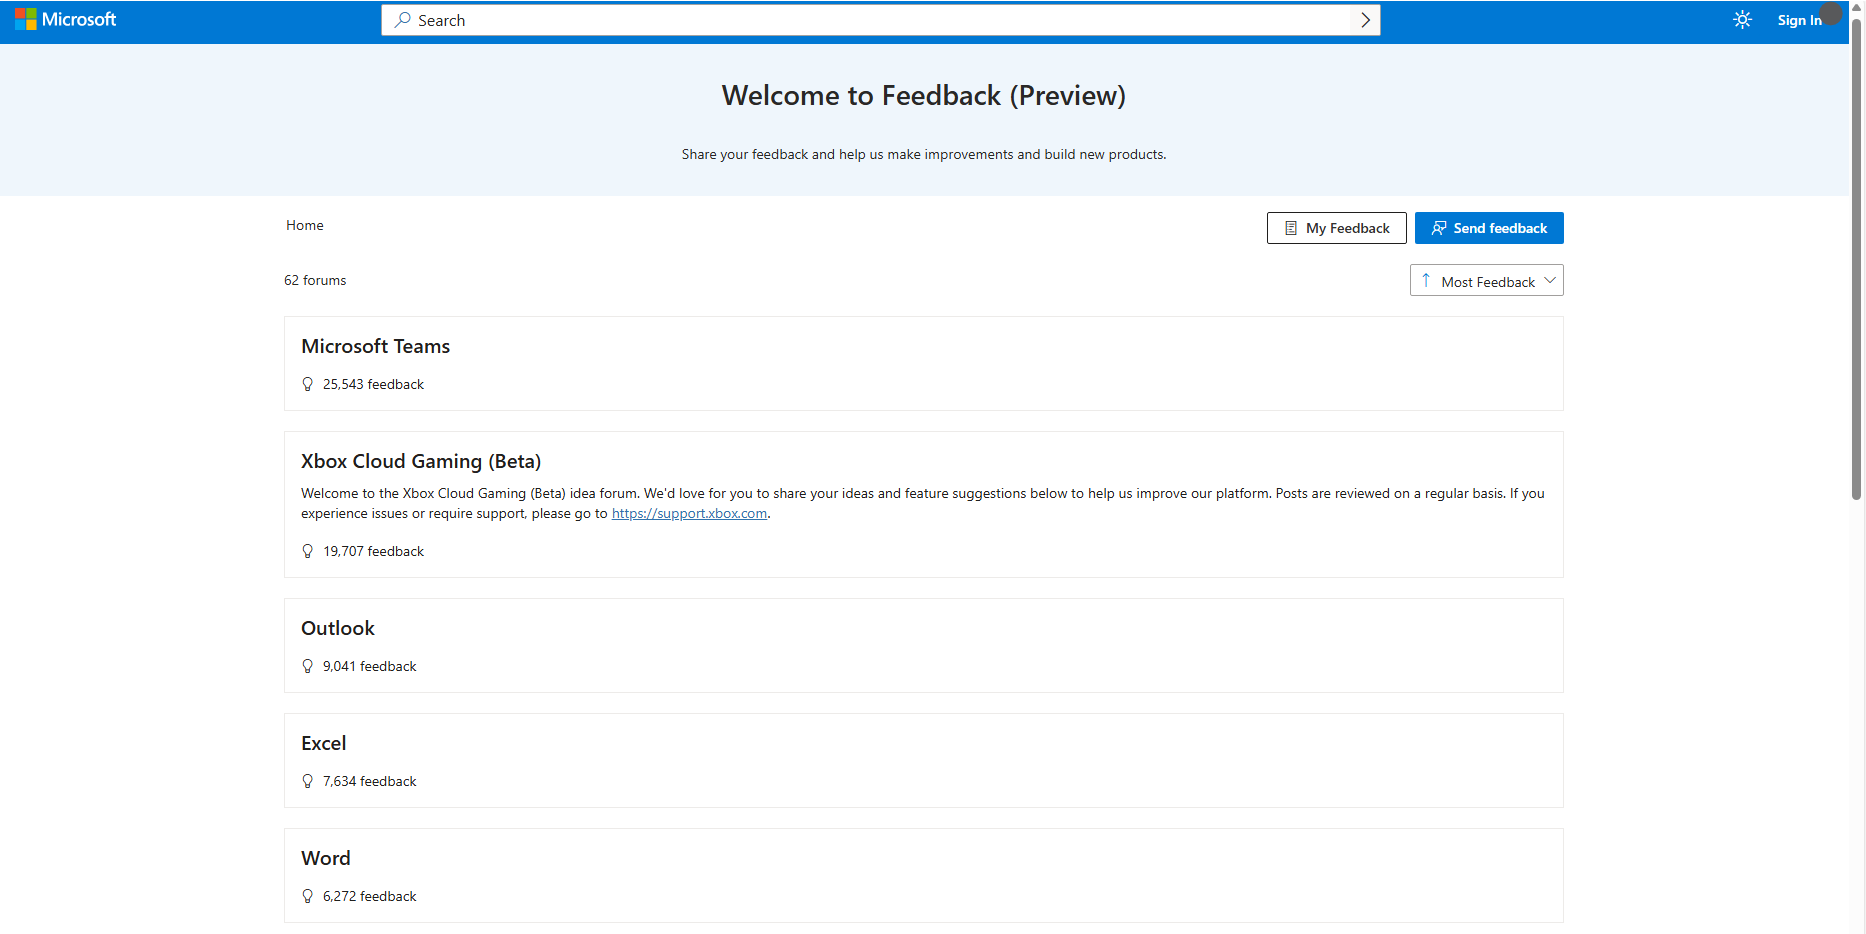Click the 9,041 feedback count
This screenshot has height=934, width=1866.
point(369,666)
